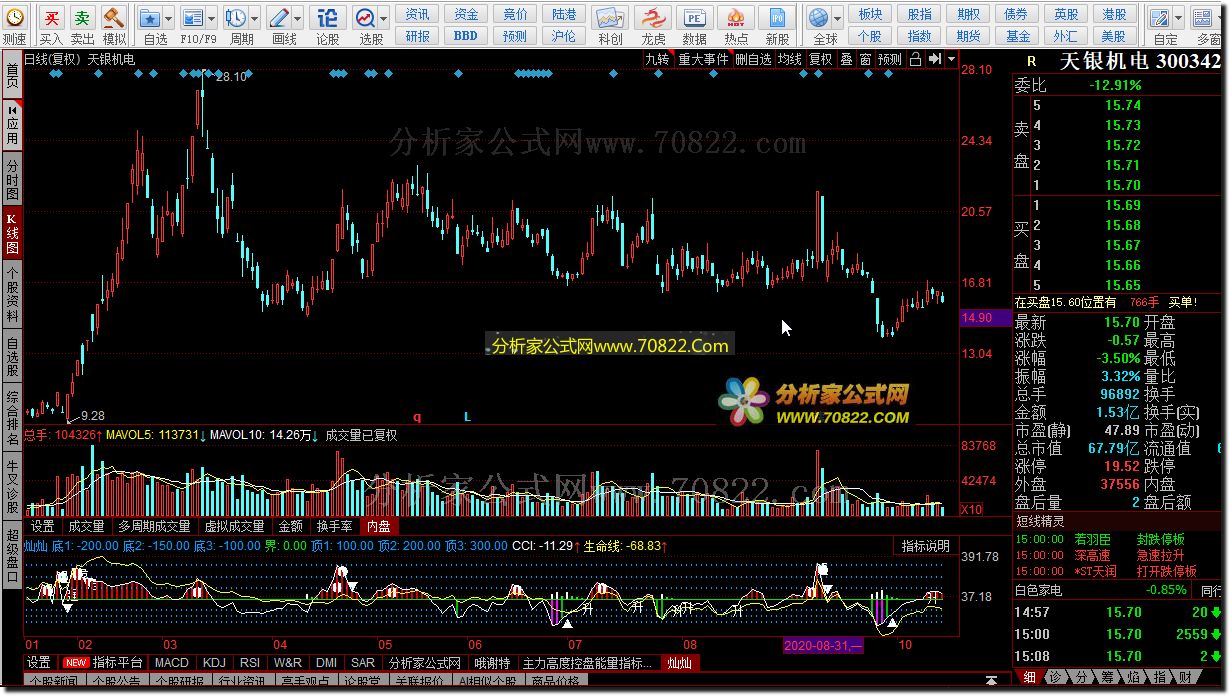Viewport: 1231px width, 696px height.
Task: Open the 全球 global markets globe icon
Action: coord(819,18)
